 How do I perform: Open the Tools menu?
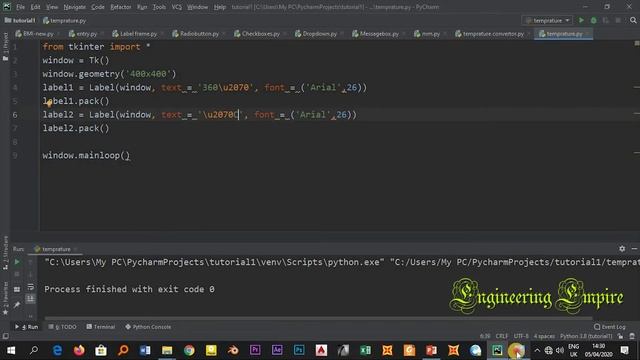[x=159, y=7]
